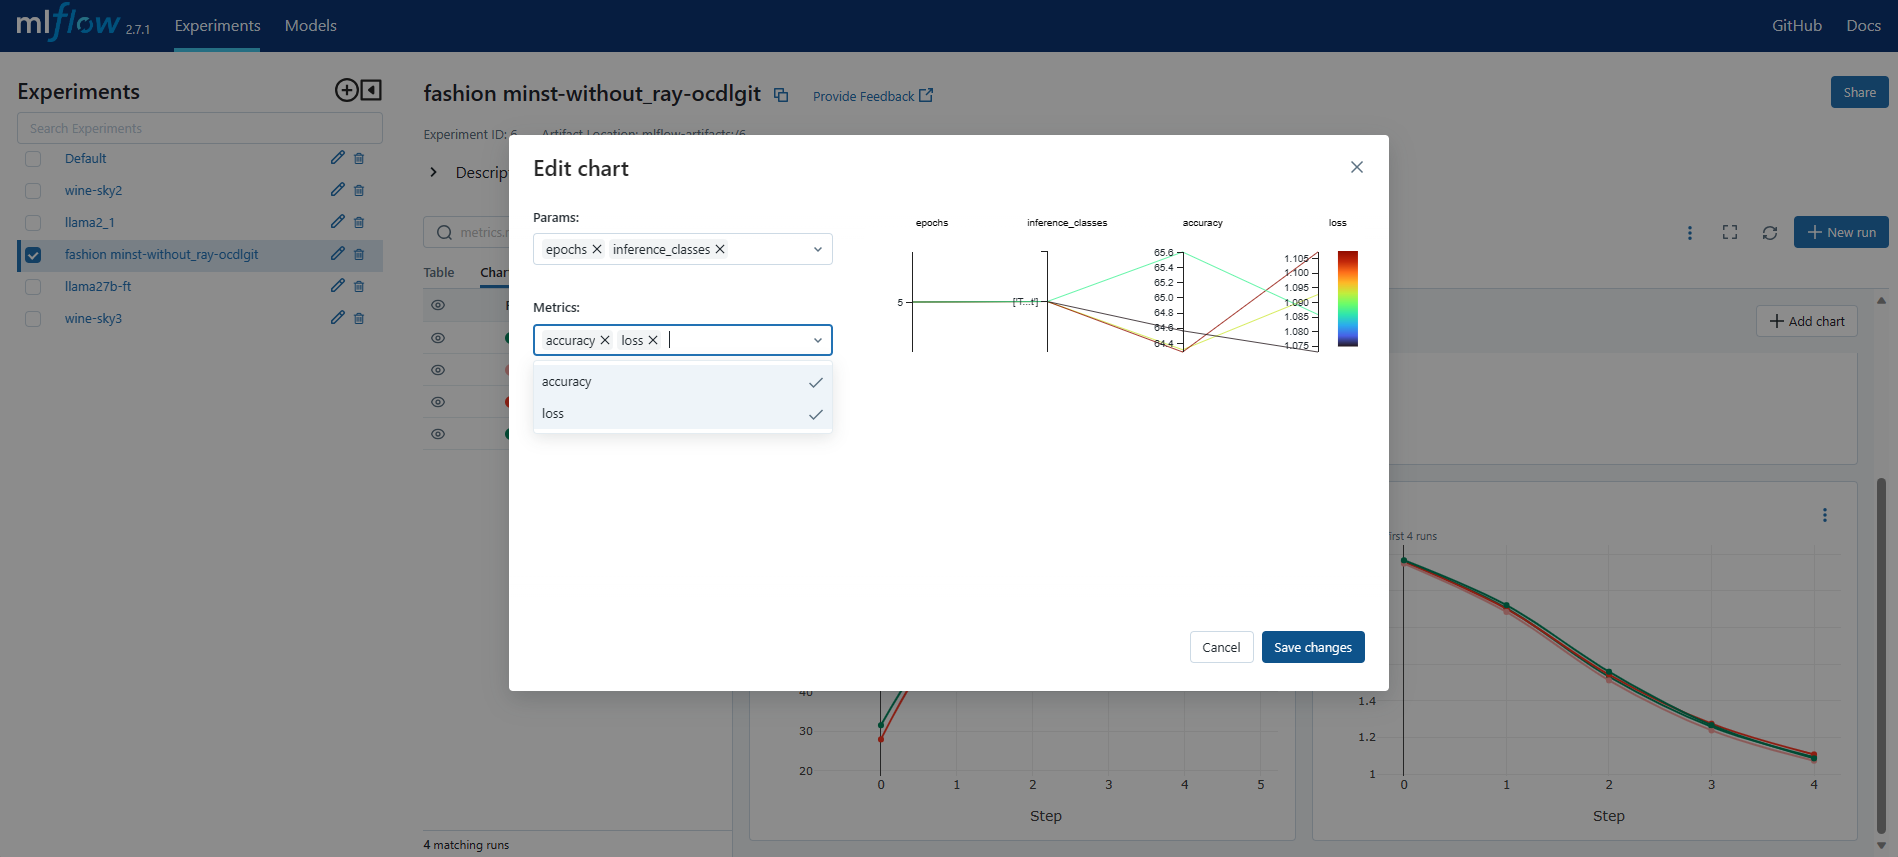
Task: Remove the epochs tag from Params
Action: (597, 250)
